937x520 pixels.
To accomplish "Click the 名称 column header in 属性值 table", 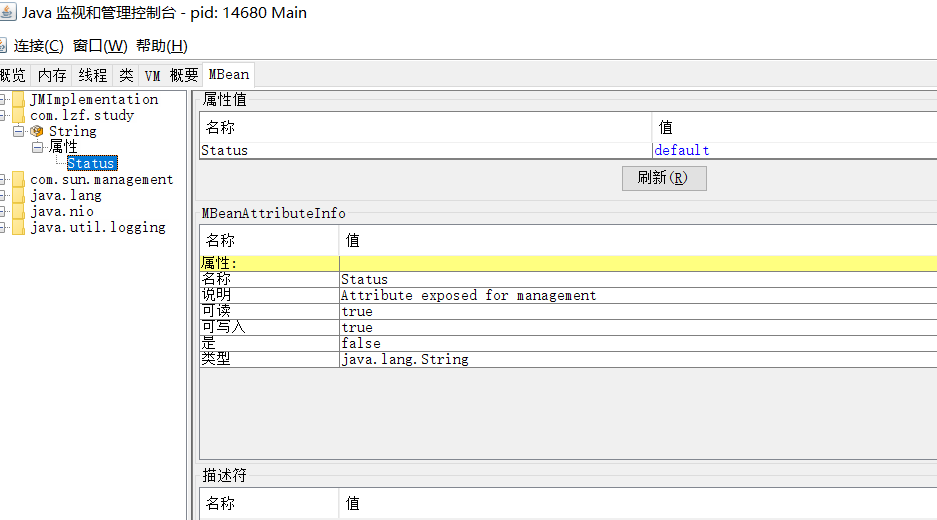I will (425, 127).
